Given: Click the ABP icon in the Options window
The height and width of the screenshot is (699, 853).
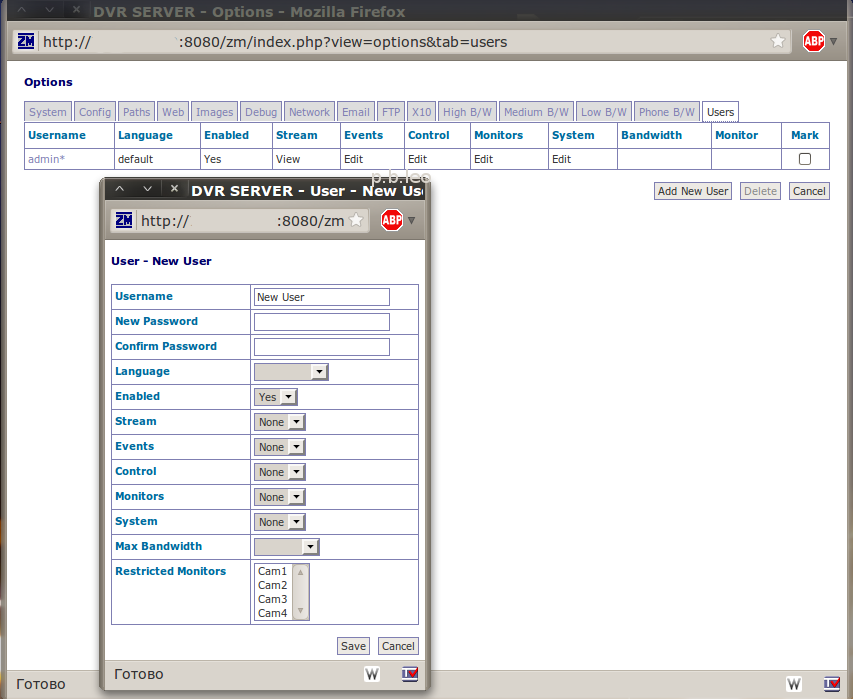Looking at the screenshot, I should (813, 41).
